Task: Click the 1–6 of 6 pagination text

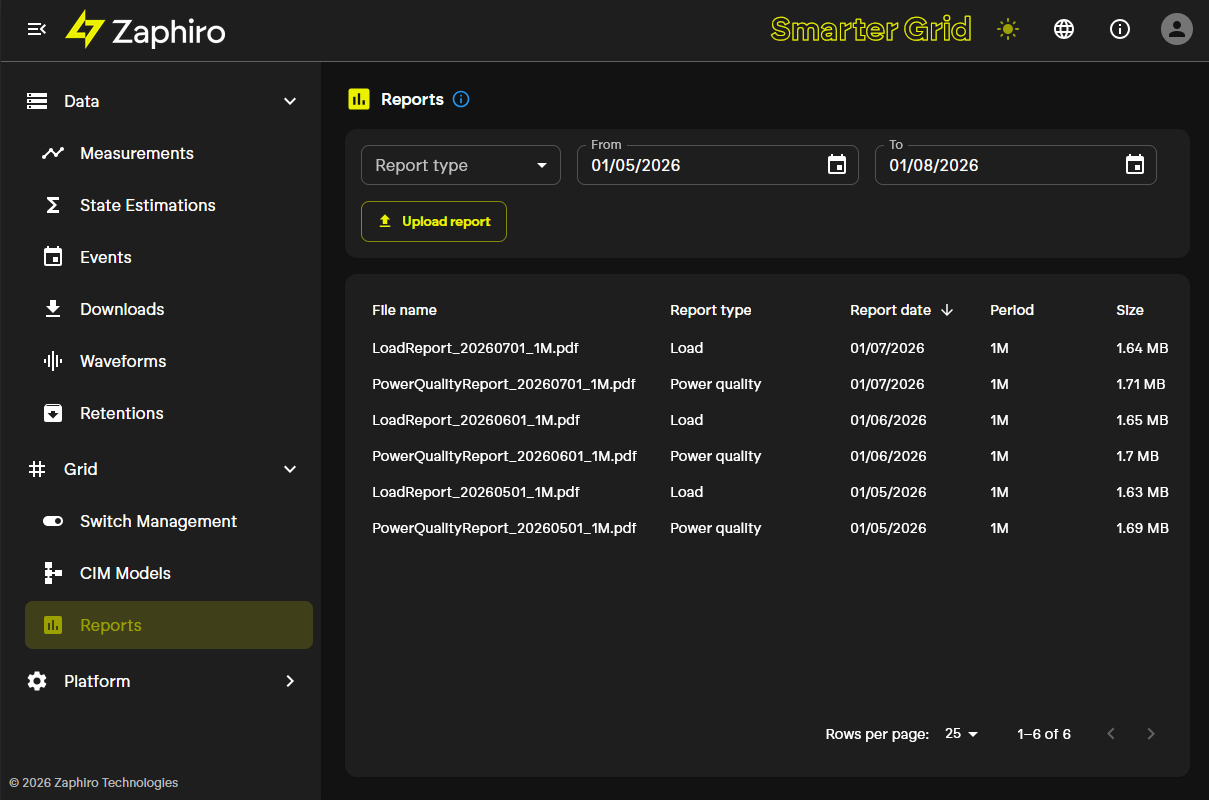Action: pos(1044,734)
